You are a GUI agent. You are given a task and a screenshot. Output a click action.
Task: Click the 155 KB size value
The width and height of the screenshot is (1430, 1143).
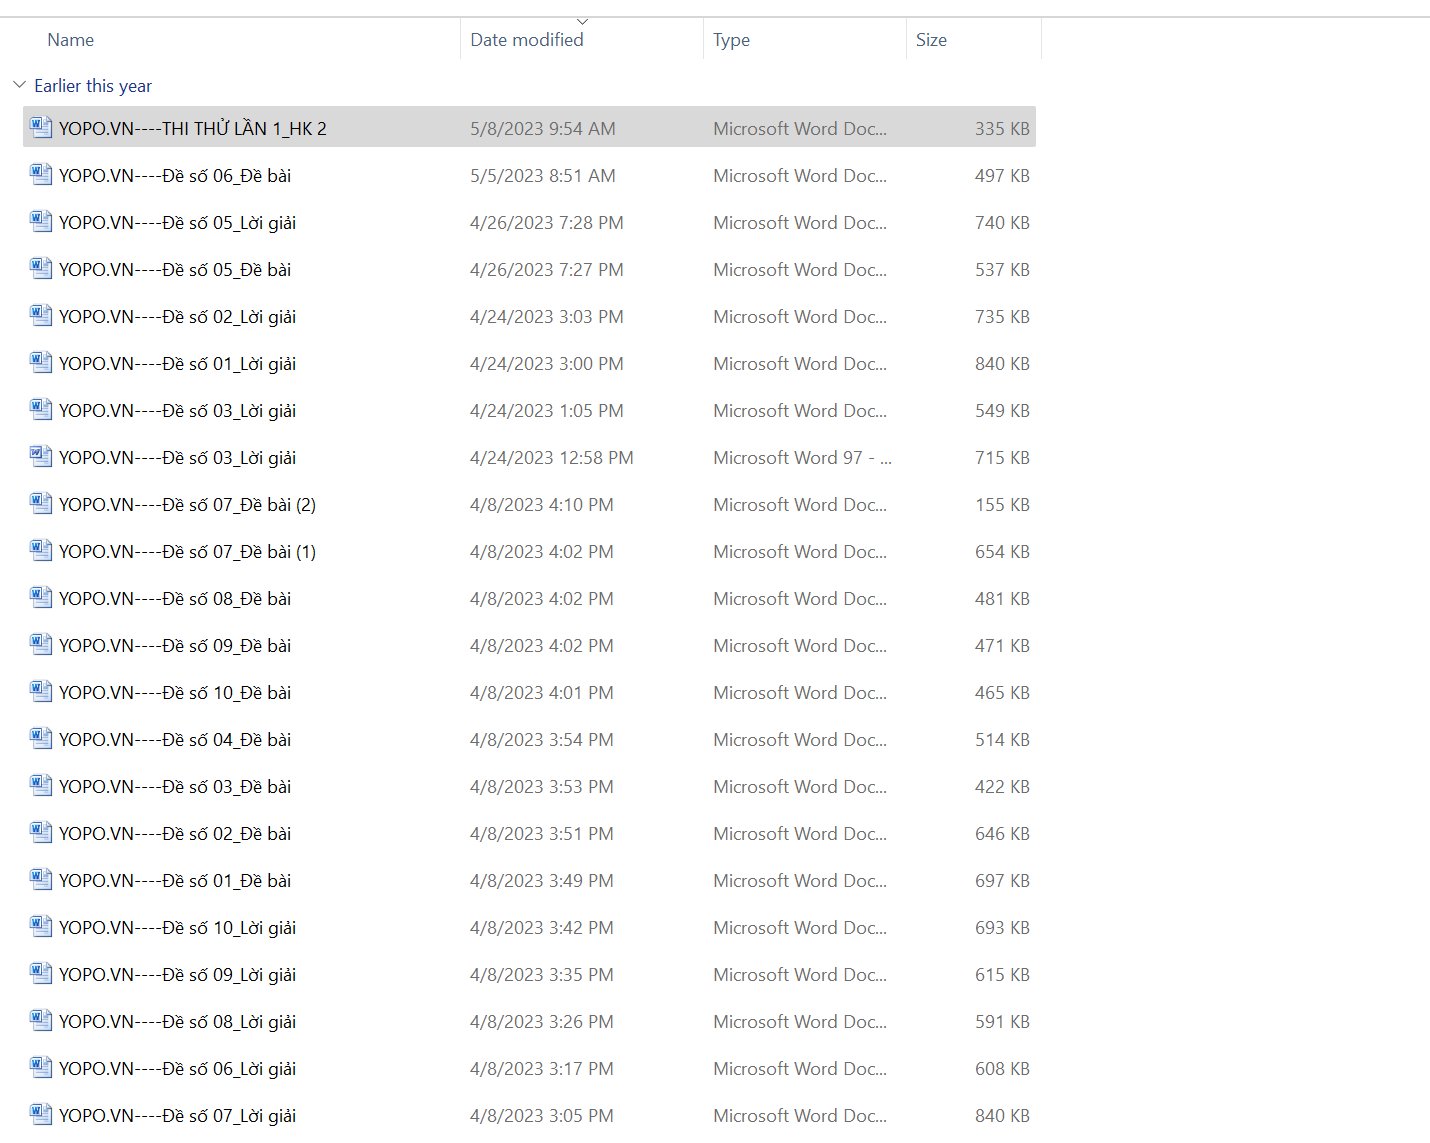(x=1002, y=504)
